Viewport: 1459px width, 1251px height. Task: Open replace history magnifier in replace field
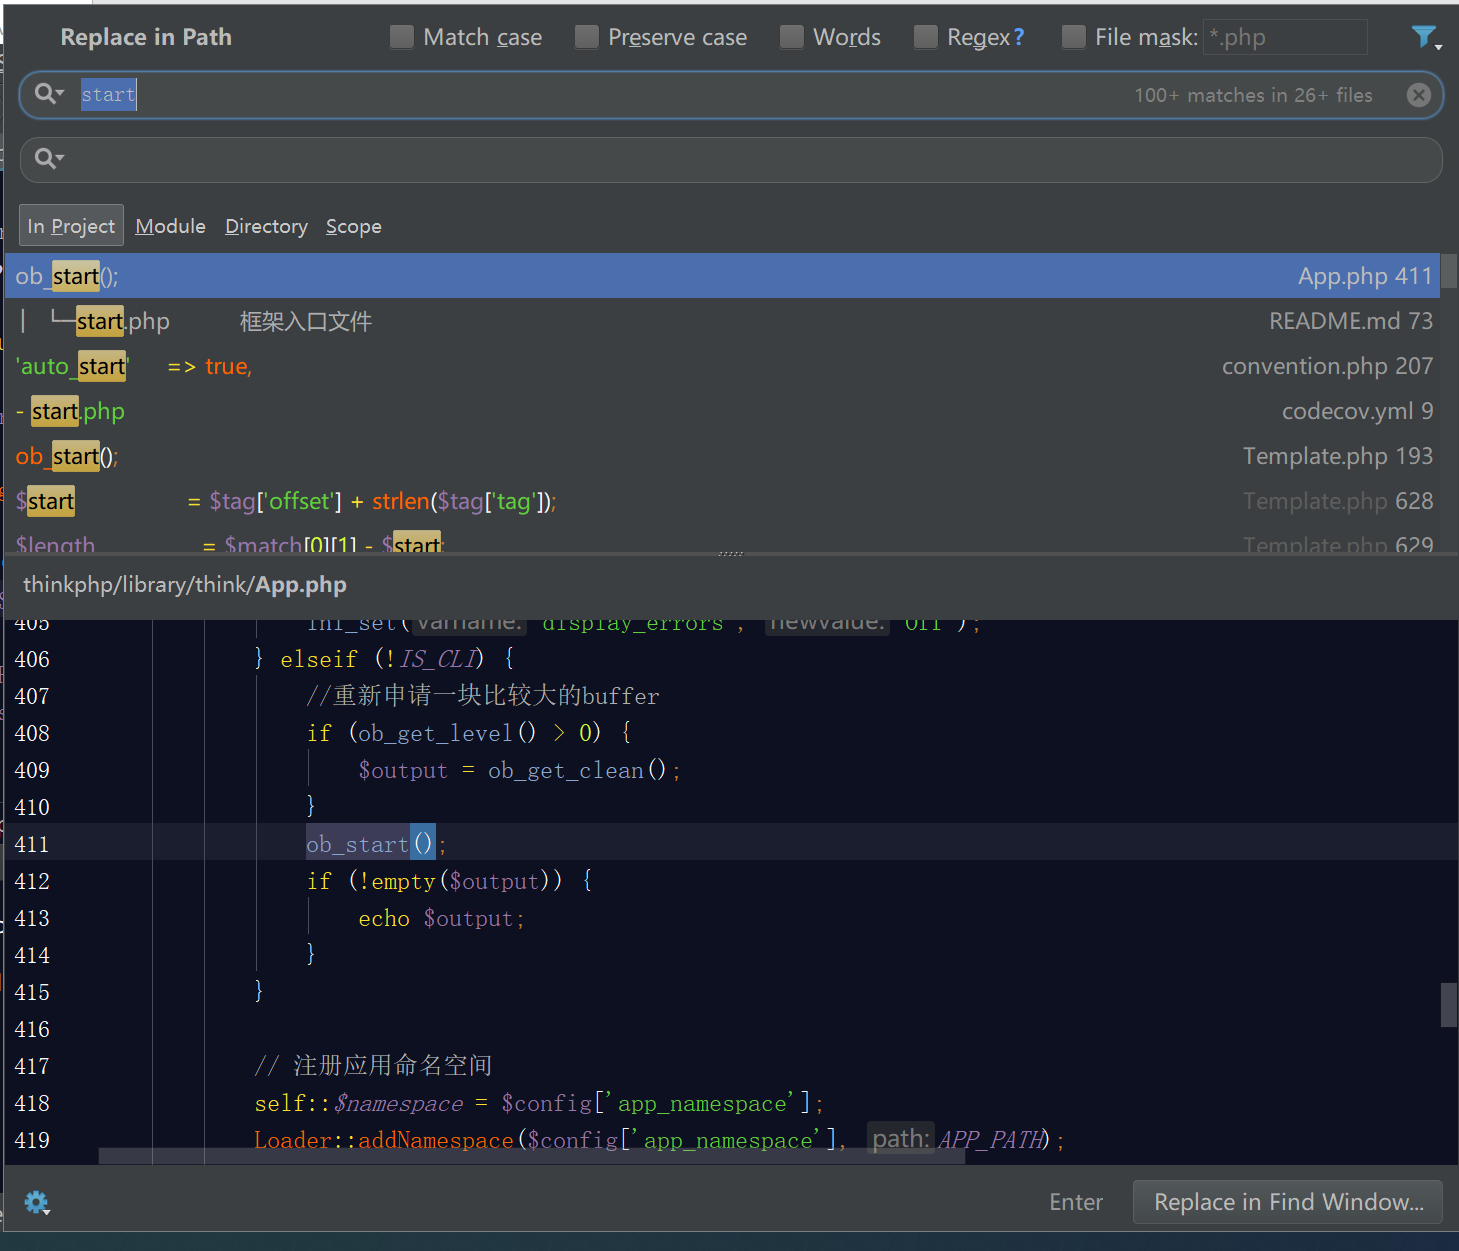coord(48,158)
